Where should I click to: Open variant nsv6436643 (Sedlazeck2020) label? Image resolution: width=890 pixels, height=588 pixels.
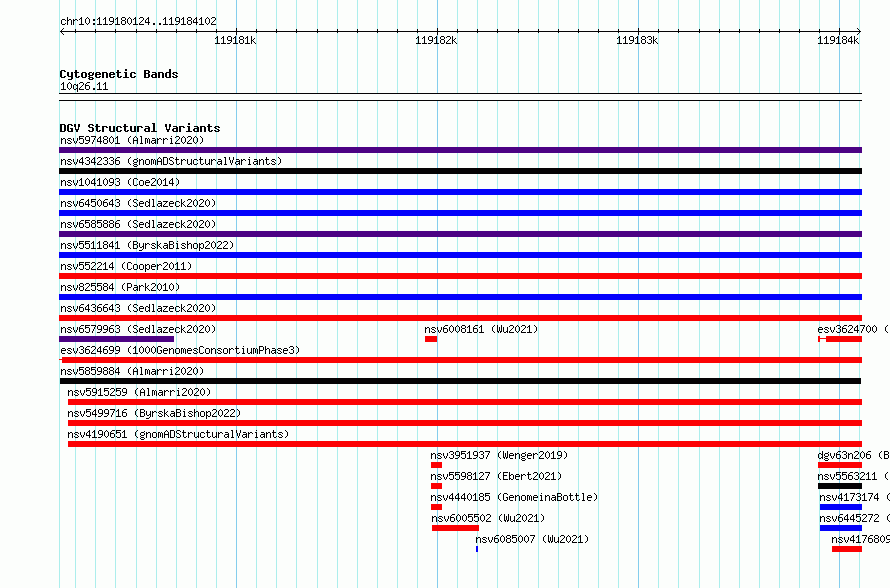[138, 308]
